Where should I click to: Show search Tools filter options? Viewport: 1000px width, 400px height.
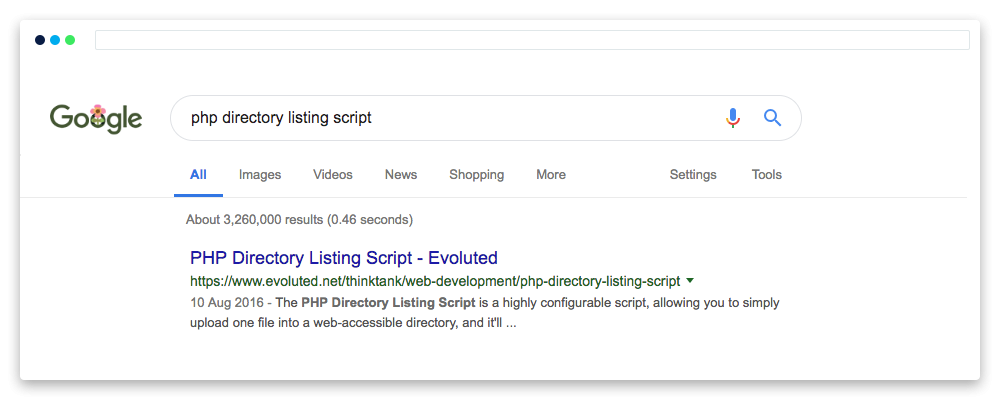point(767,175)
